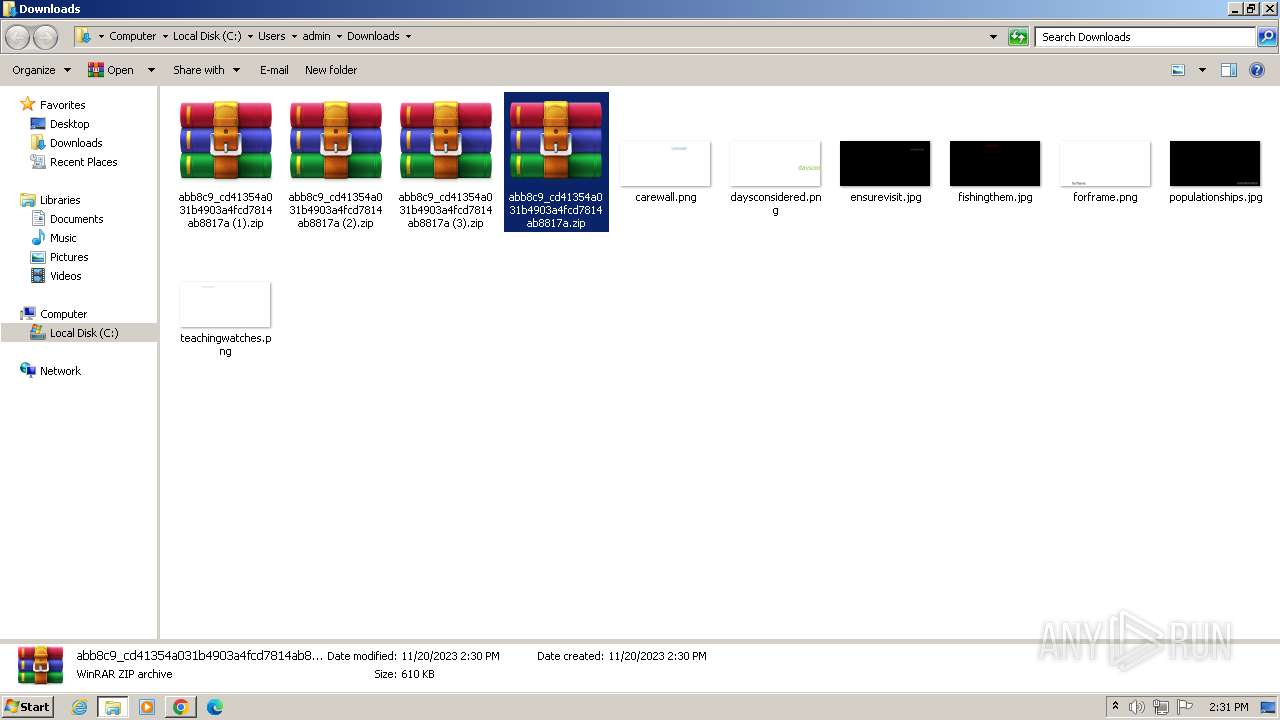Click admin in the address path
Image resolution: width=1280 pixels, height=720 pixels.
[316, 36]
